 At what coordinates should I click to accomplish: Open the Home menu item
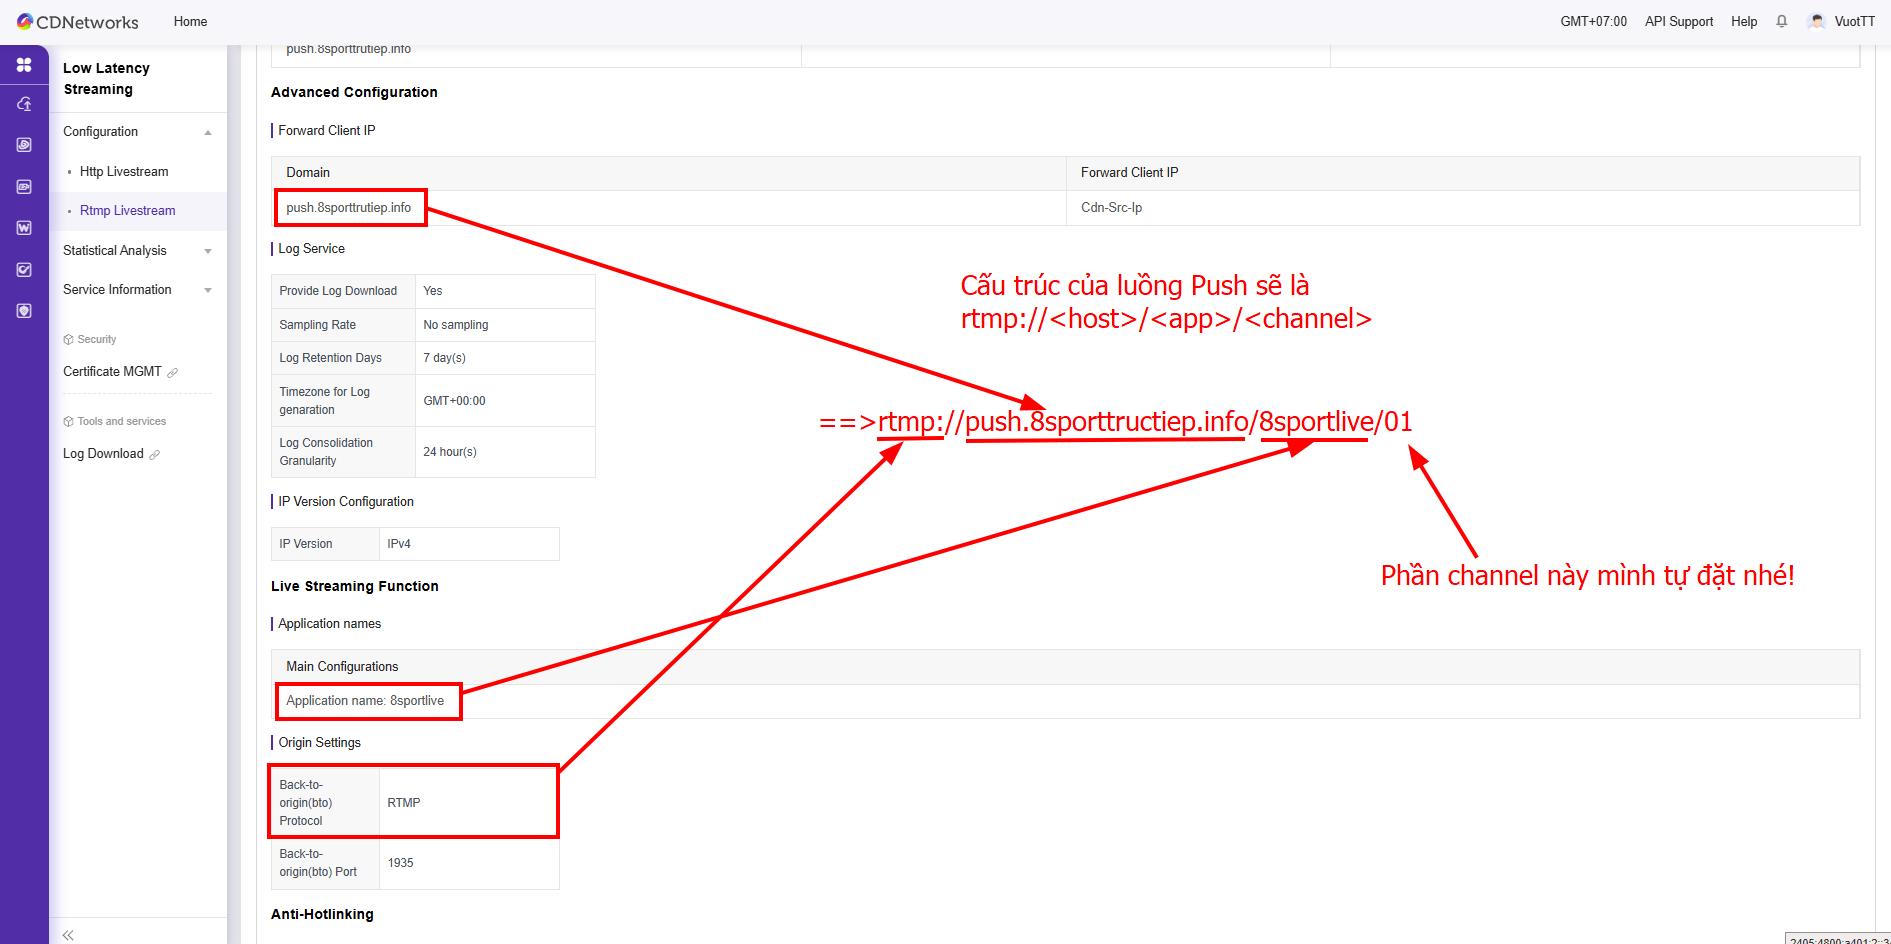click(x=190, y=21)
